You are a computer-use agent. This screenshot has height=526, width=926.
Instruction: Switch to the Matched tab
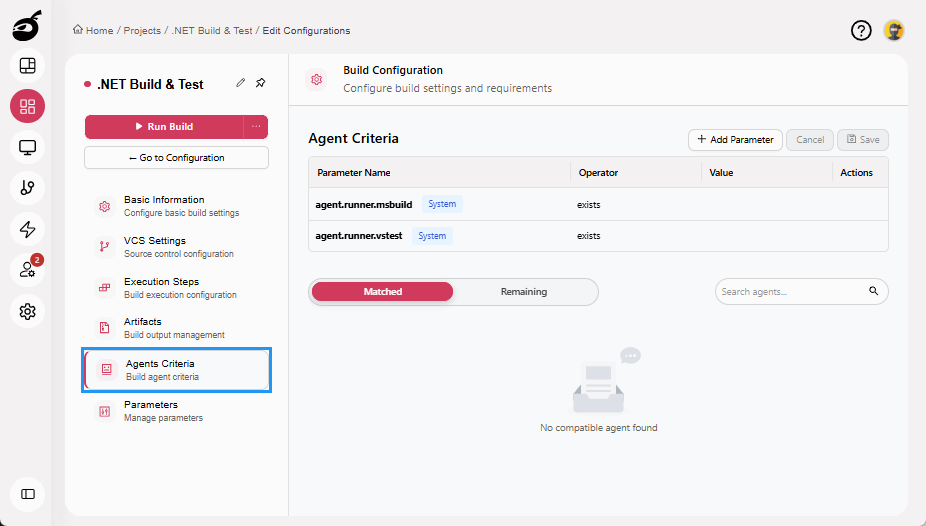pyautogui.click(x=382, y=292)
